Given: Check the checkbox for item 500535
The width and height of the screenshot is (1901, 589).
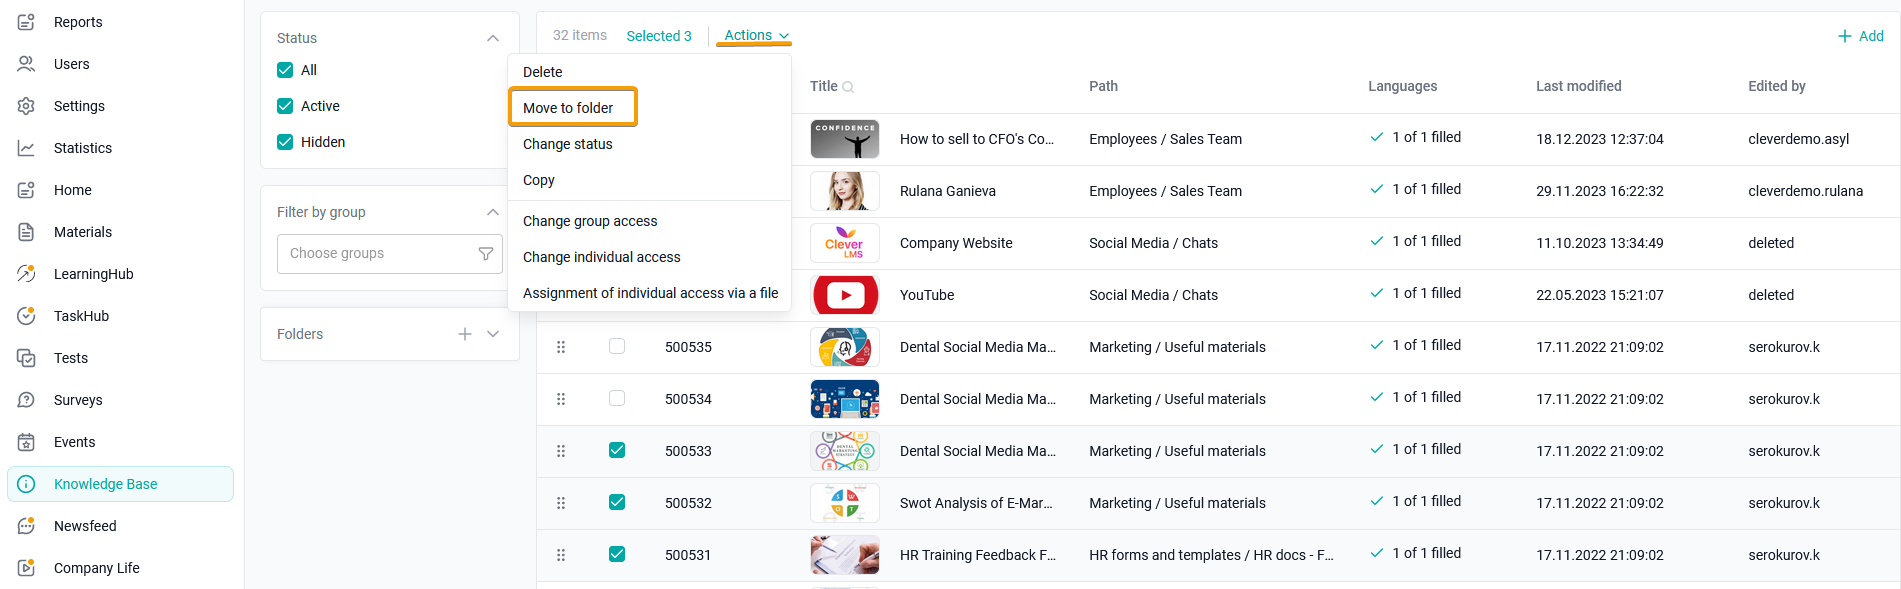Looking at the screenshot, I should 617,346.
